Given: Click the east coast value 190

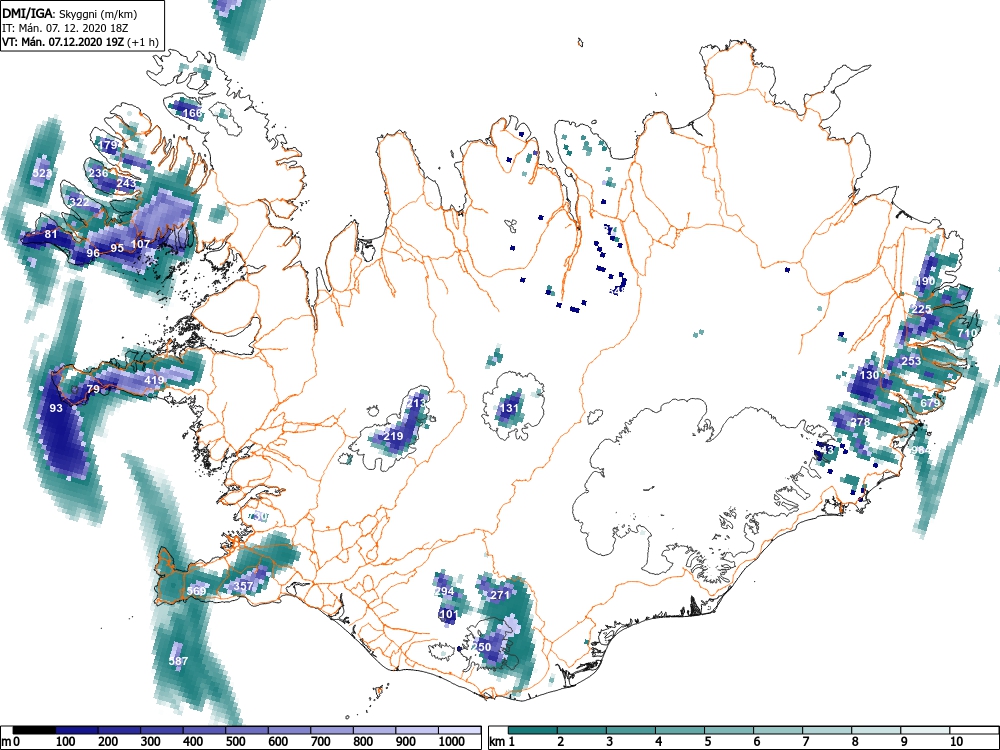Looking at the screenshot, I should point(925,281).
